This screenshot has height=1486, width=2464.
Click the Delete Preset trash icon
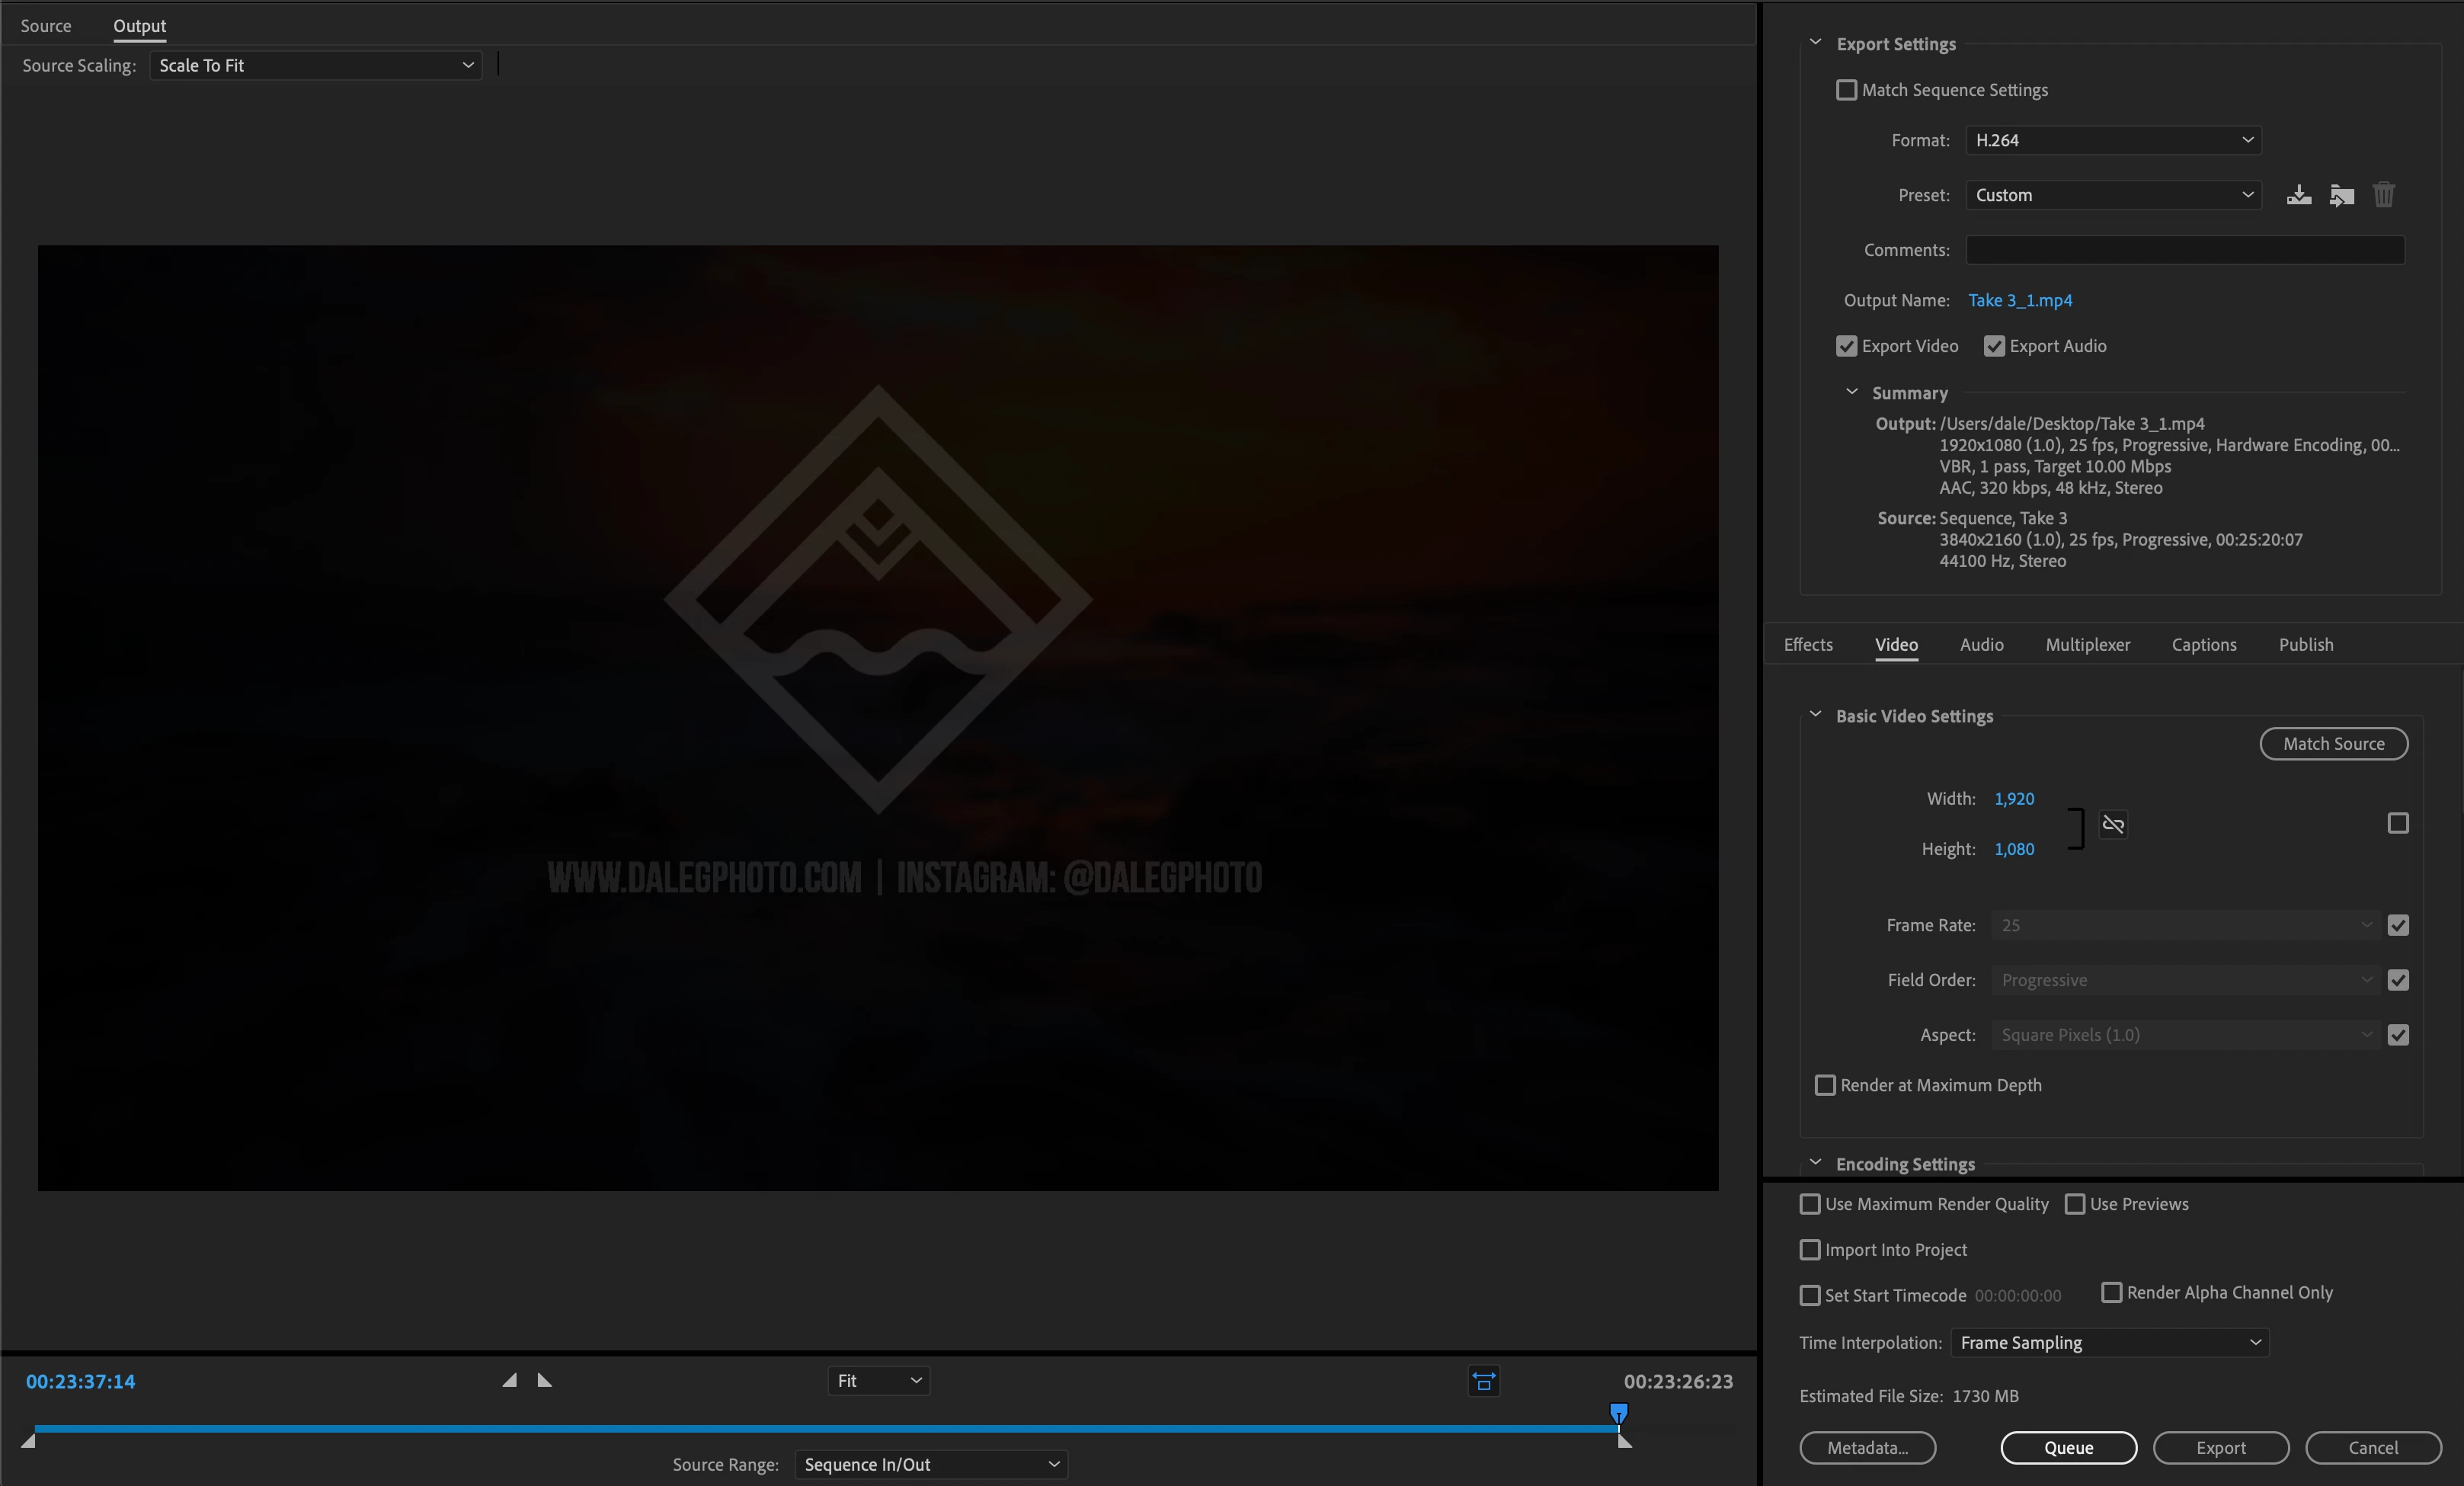2384,195
